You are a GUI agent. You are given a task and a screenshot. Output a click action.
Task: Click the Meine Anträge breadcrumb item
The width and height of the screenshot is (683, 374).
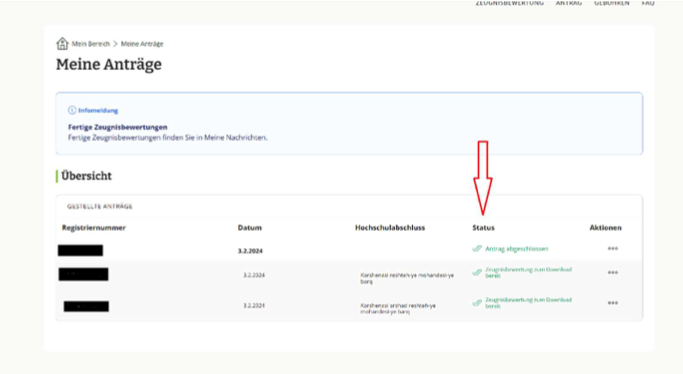[142, 44]
